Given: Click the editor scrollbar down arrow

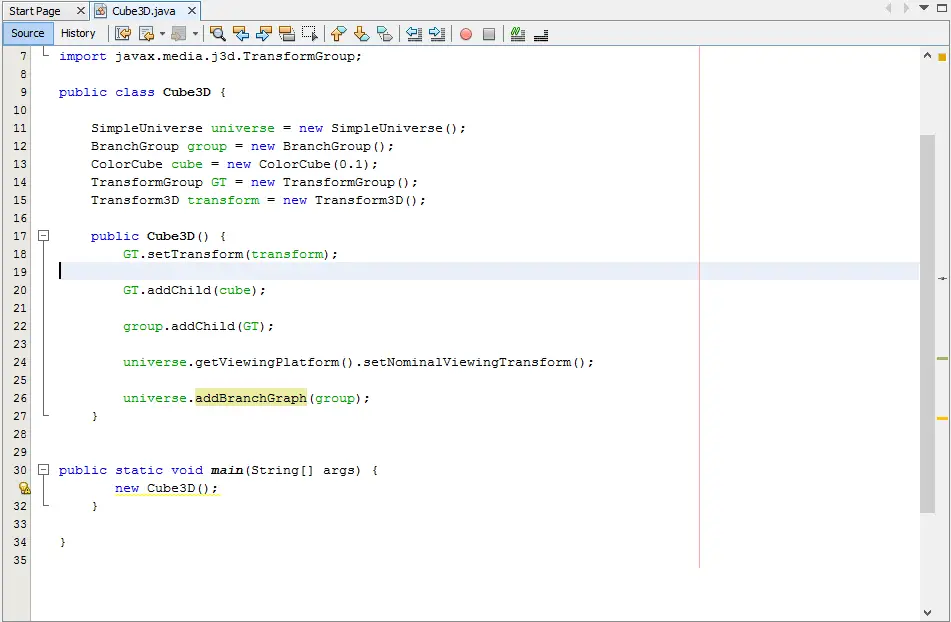Looking at the screenshot, I should pyautogui.click(x=928, y=611).
